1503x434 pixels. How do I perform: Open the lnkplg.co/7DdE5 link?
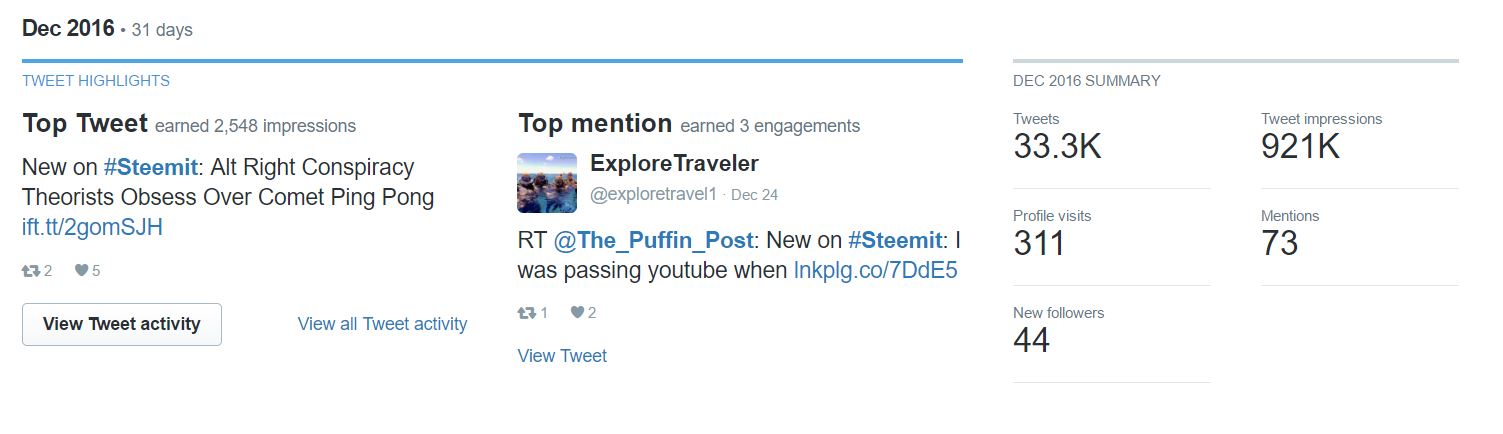(876, 270)
